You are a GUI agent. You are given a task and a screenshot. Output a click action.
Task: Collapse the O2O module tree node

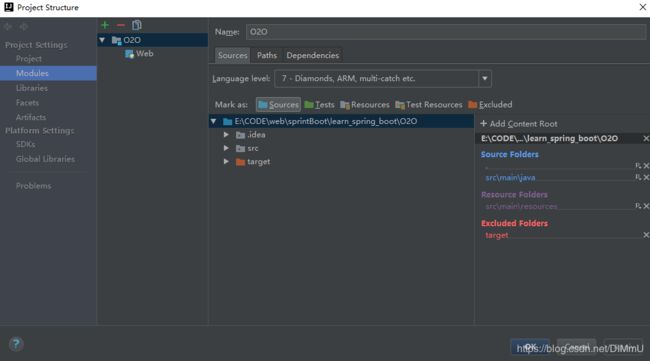tap(102, 40)
